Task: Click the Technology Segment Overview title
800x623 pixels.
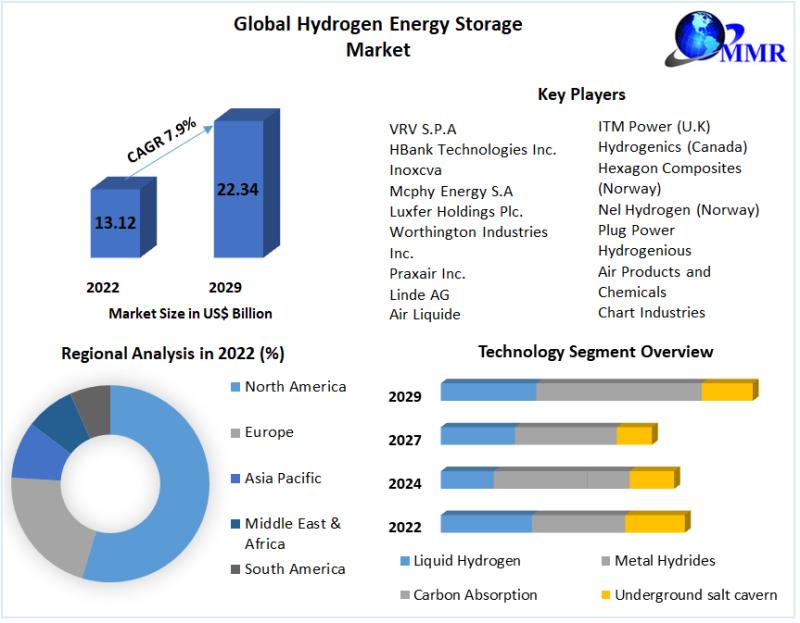Action: 595,351
